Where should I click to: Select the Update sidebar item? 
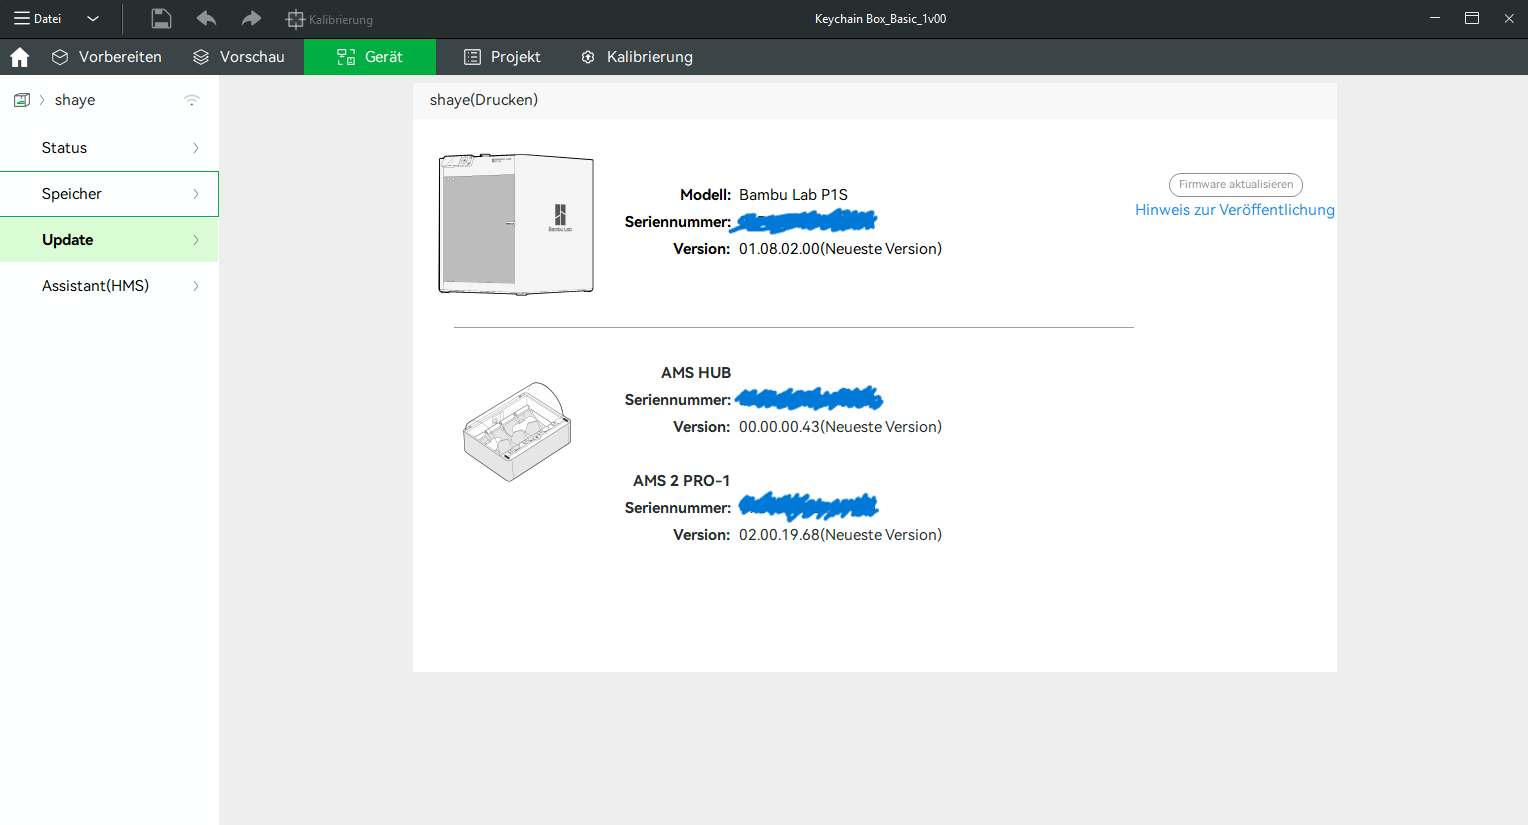point(109,240)
